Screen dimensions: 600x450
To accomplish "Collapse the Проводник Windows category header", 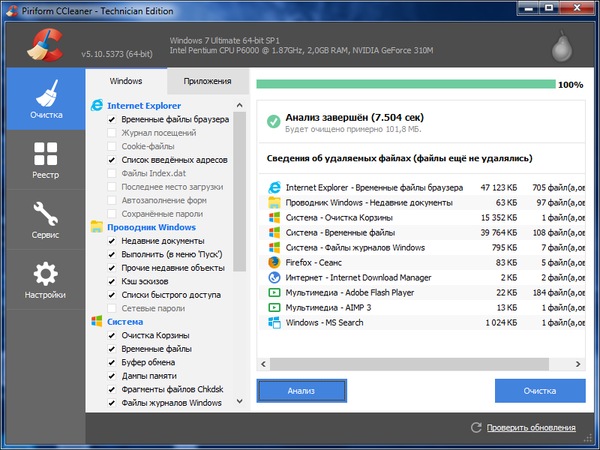I will point(149,226).
